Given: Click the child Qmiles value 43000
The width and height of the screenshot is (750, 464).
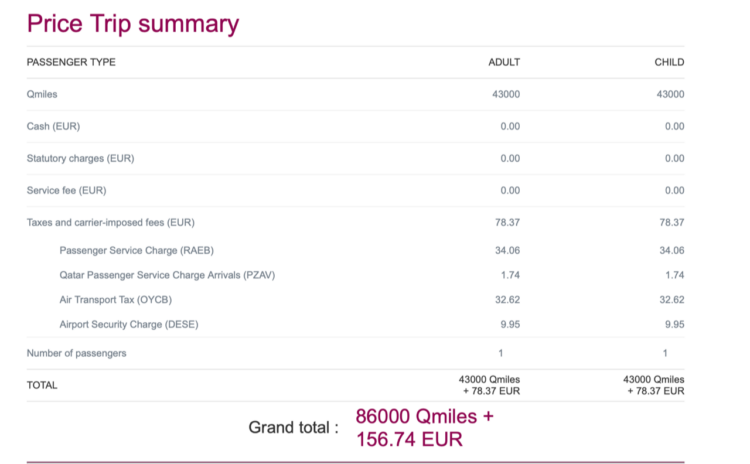Looking at the screenshot, I should (670, 94).
